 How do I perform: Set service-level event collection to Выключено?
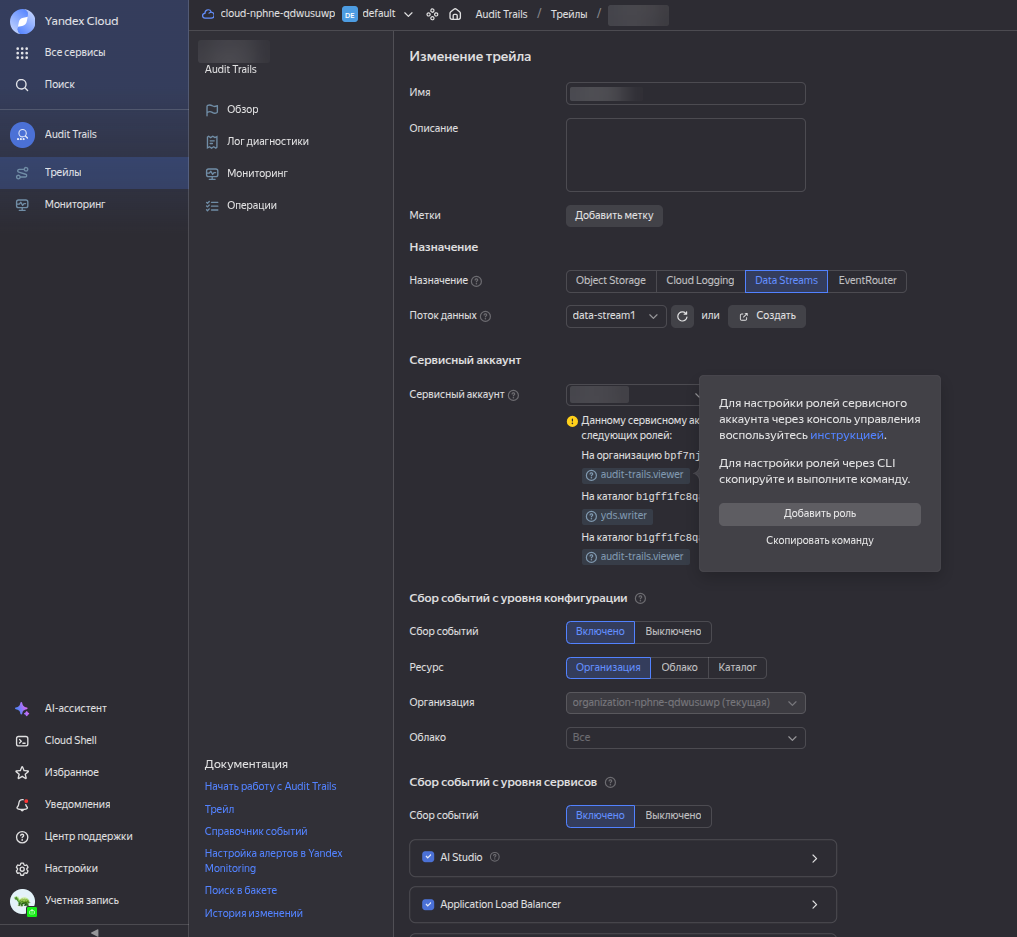coord(673,816)
